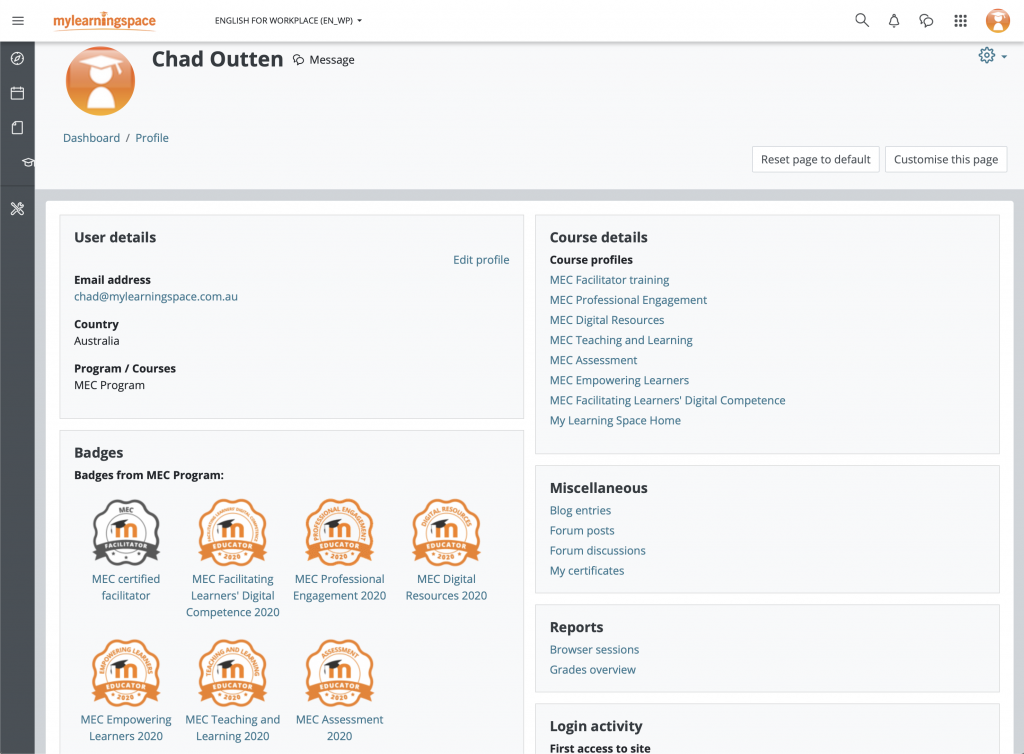Click the MEC Program text value

coord(110,385)
